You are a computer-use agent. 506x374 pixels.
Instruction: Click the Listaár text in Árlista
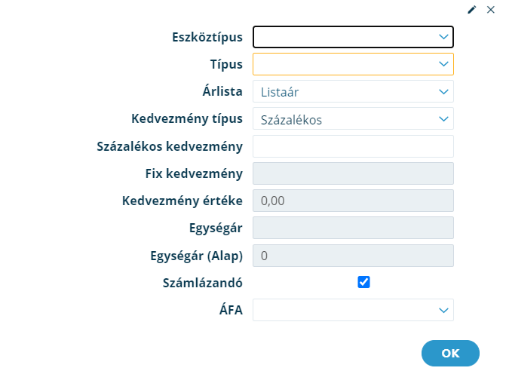point(279,92)
